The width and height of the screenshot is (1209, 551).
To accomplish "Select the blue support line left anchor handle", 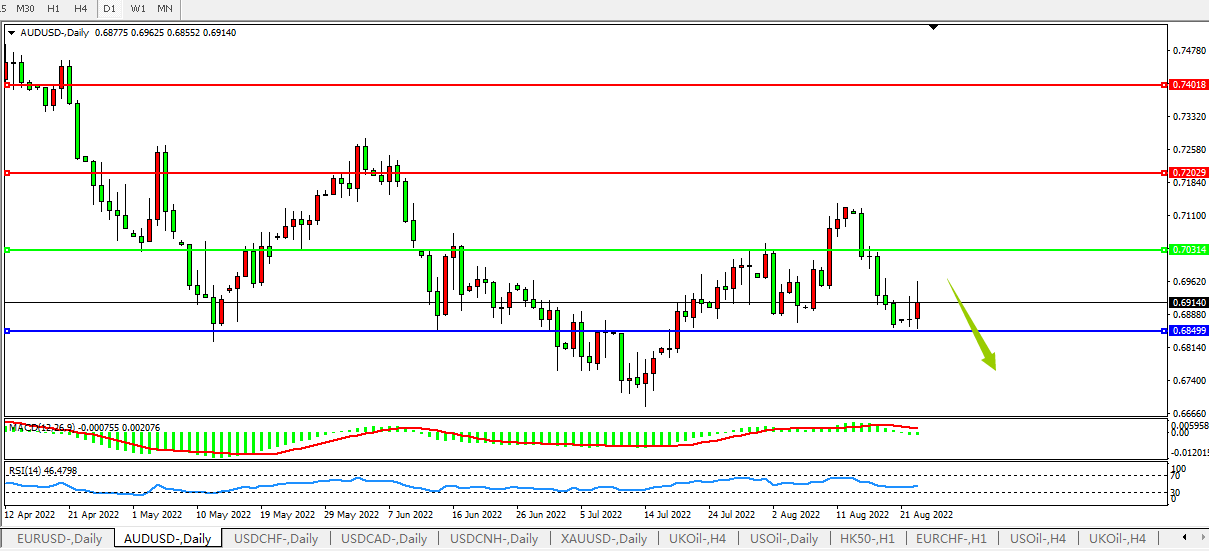I will coord(7,331).
